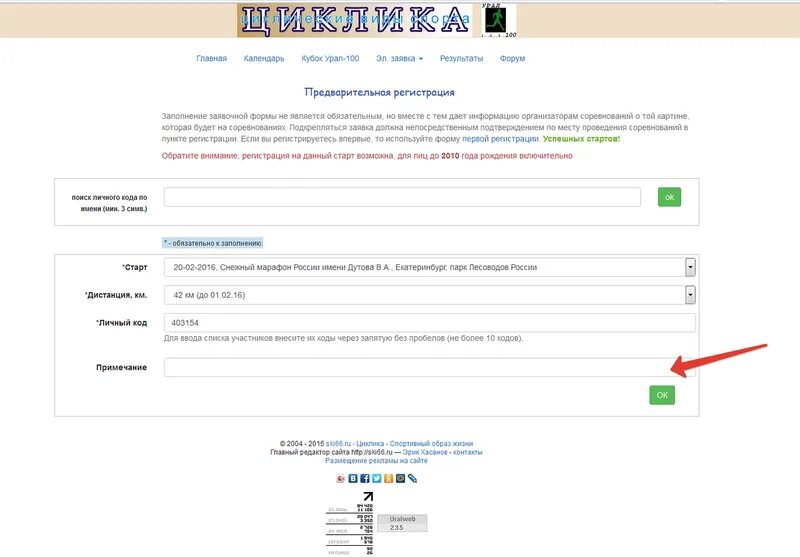Click the personal code search field
The image size is (800, 557).
coord(402,197)
